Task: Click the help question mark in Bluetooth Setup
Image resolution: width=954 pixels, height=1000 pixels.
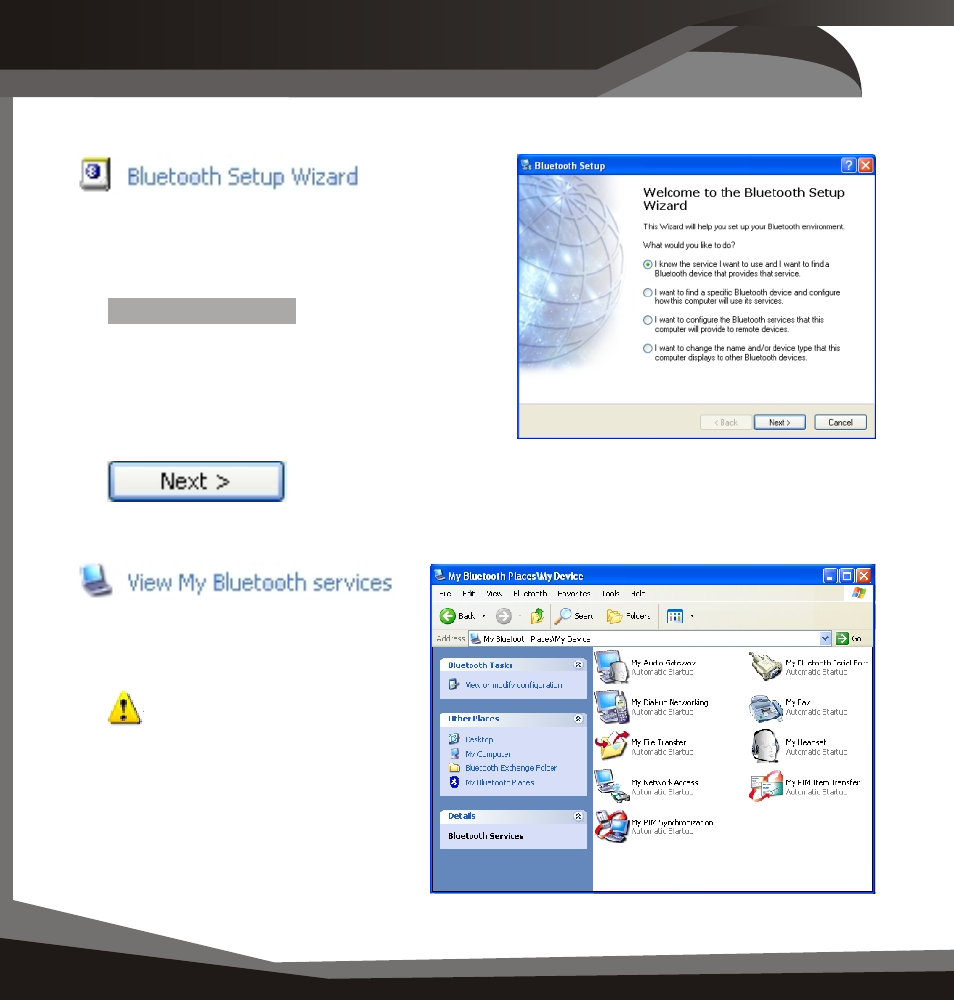Action: point(848,165)
